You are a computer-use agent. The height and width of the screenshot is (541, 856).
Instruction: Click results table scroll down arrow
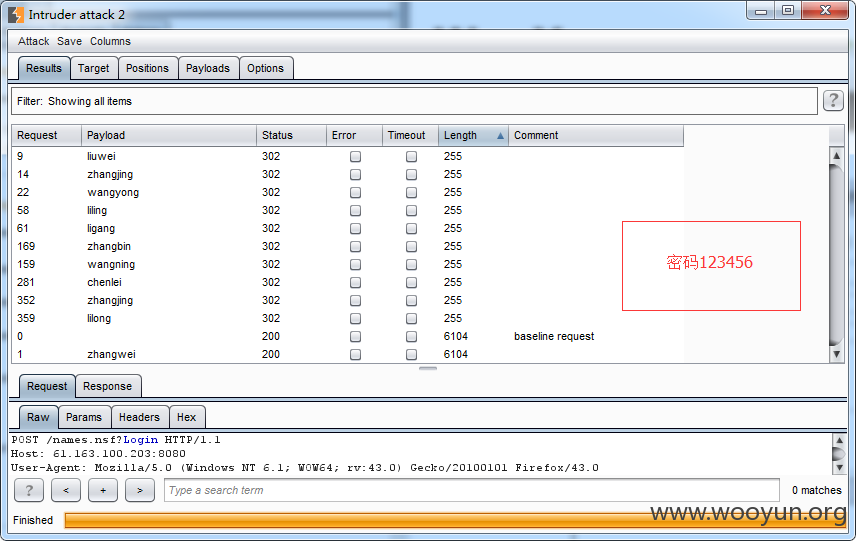point(836,354)
